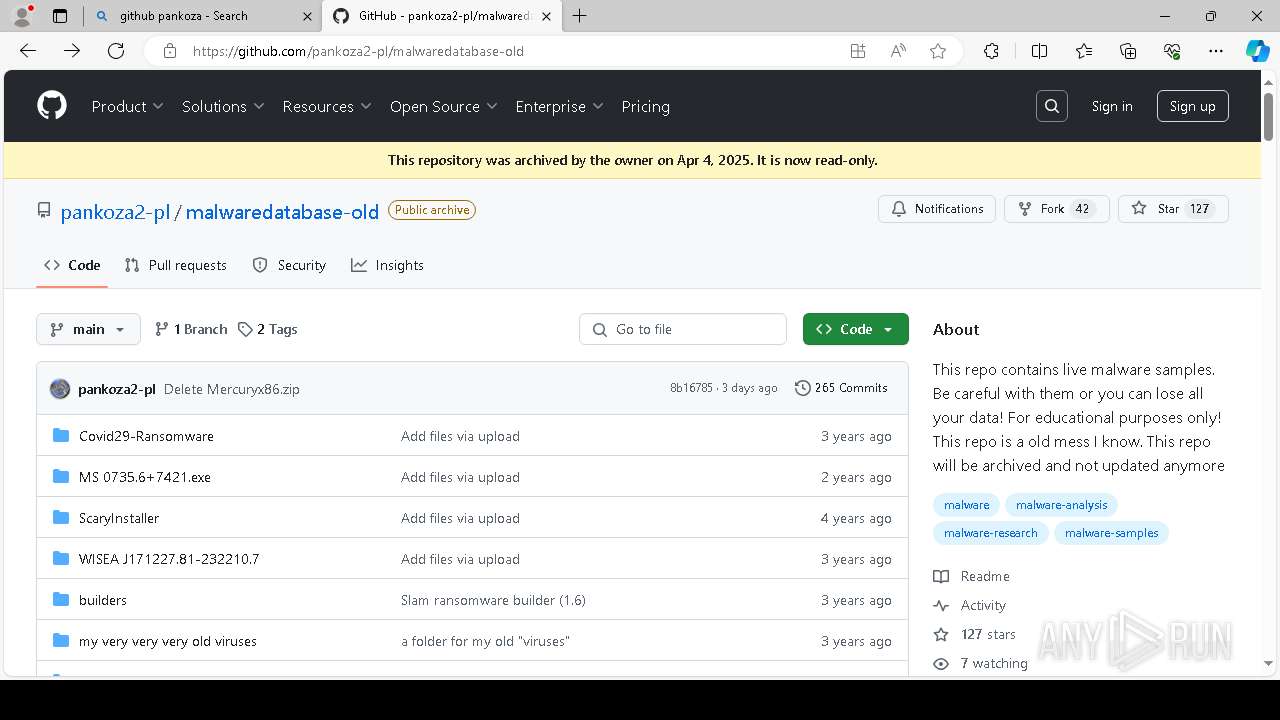Screen dimensions: 1280x720
Task: Open the Insights tab
Action: click(x=388, y=265)
